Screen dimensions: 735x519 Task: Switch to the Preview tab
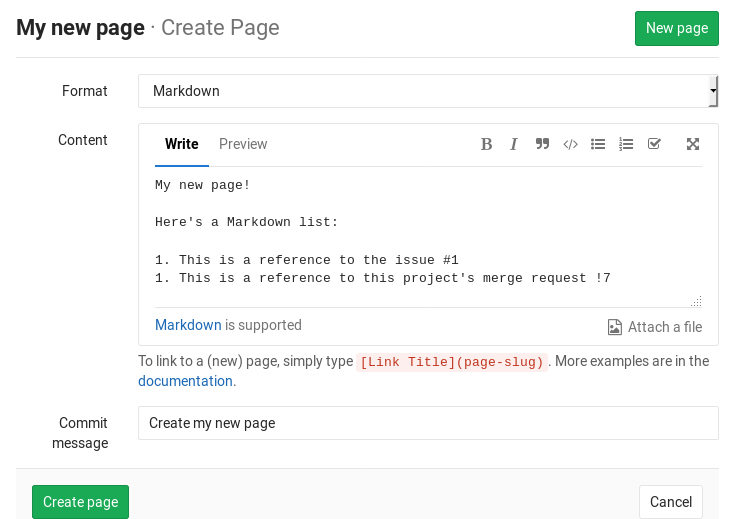tap(243, 144)
